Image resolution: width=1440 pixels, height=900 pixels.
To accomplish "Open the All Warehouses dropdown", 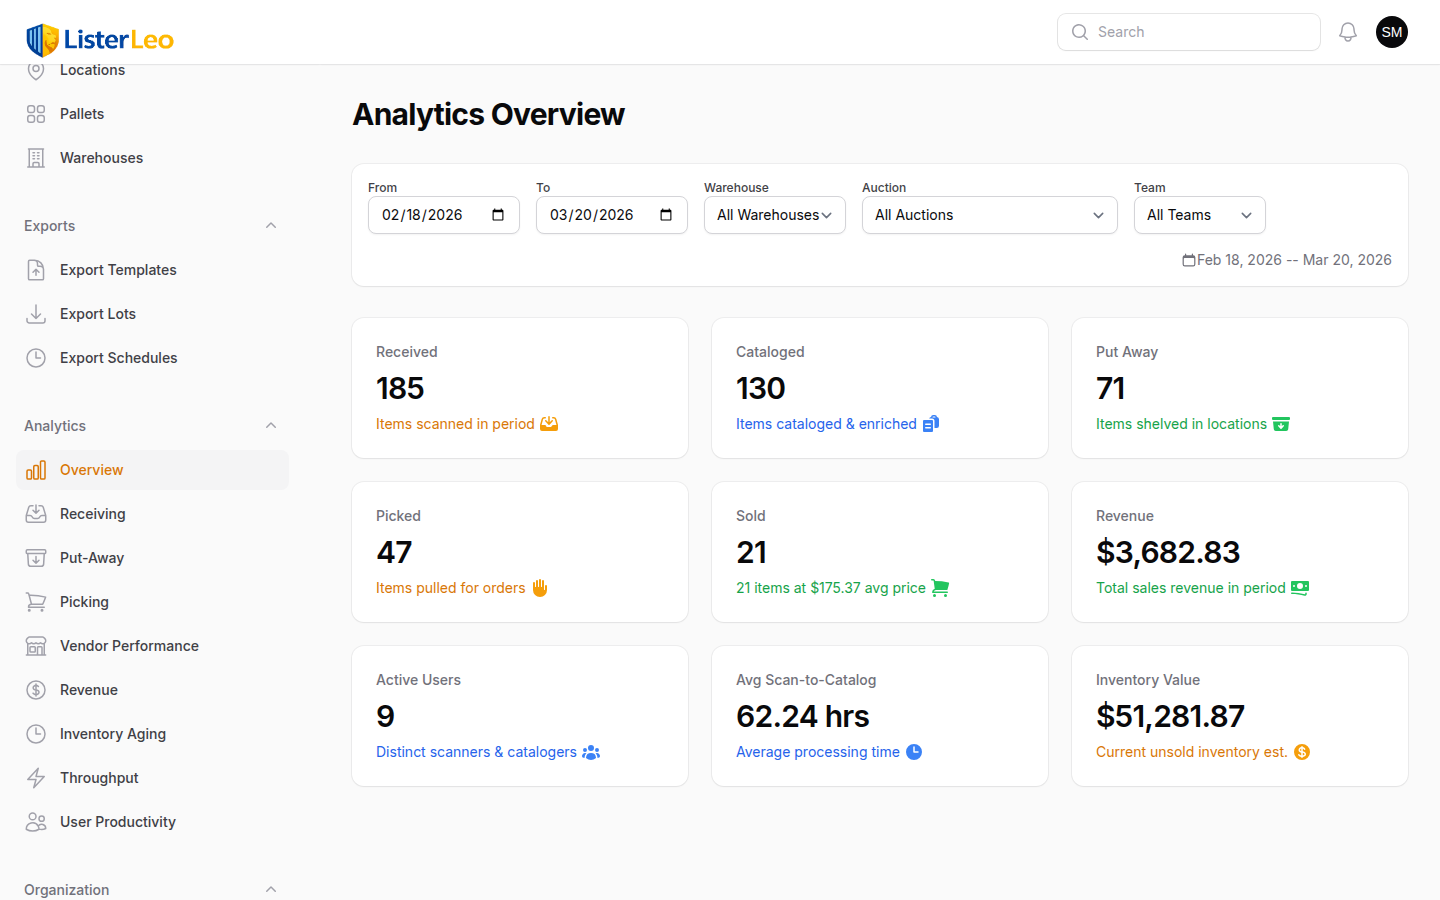I will click(774, 215).
